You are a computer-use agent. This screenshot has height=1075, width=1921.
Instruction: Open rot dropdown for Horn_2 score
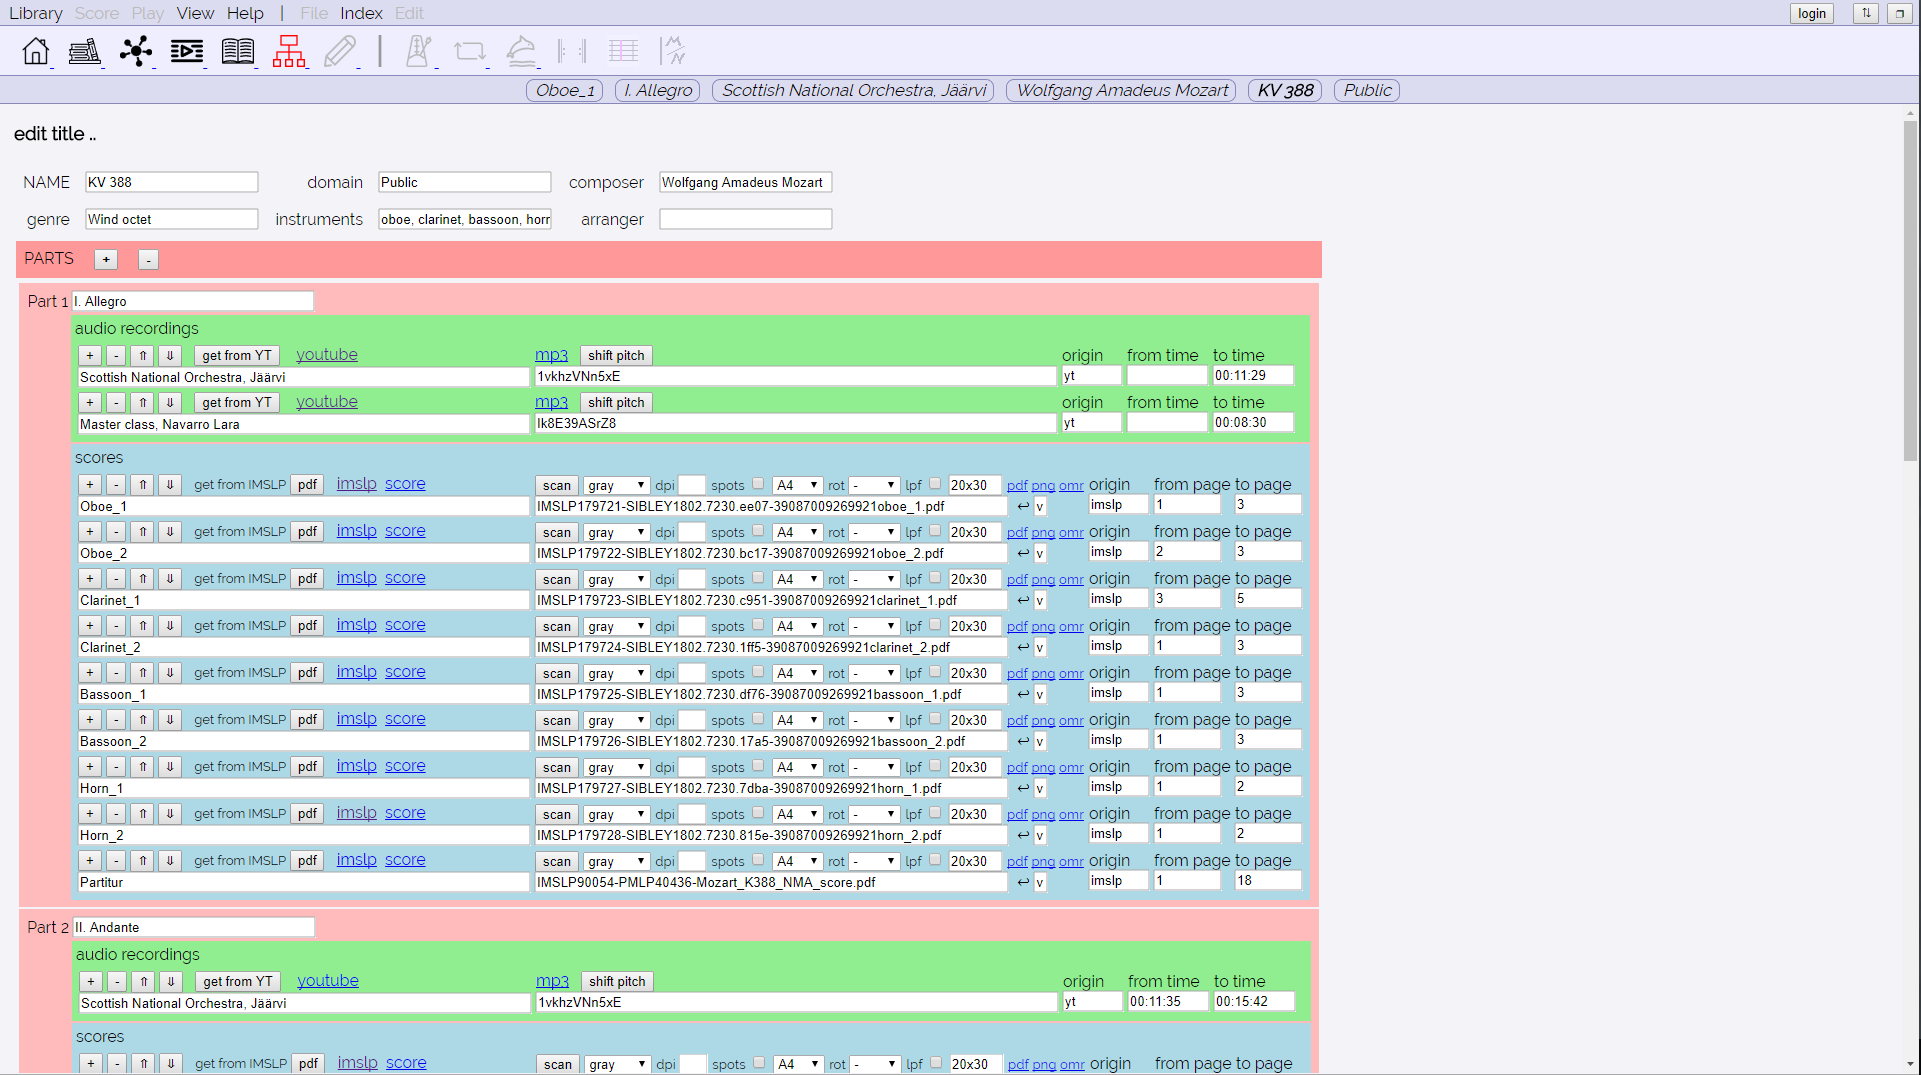(873, 814)
